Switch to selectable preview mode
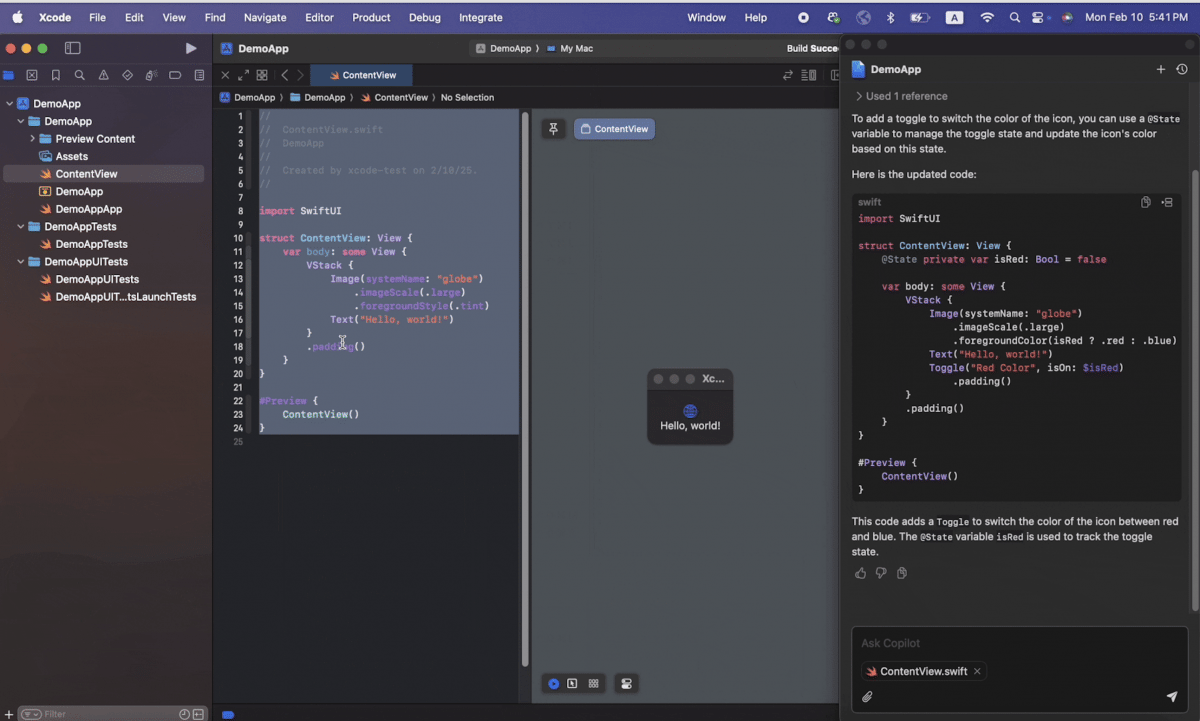Image resolution: width=1200 pixels, height=721 pixels. pos(572,683)
